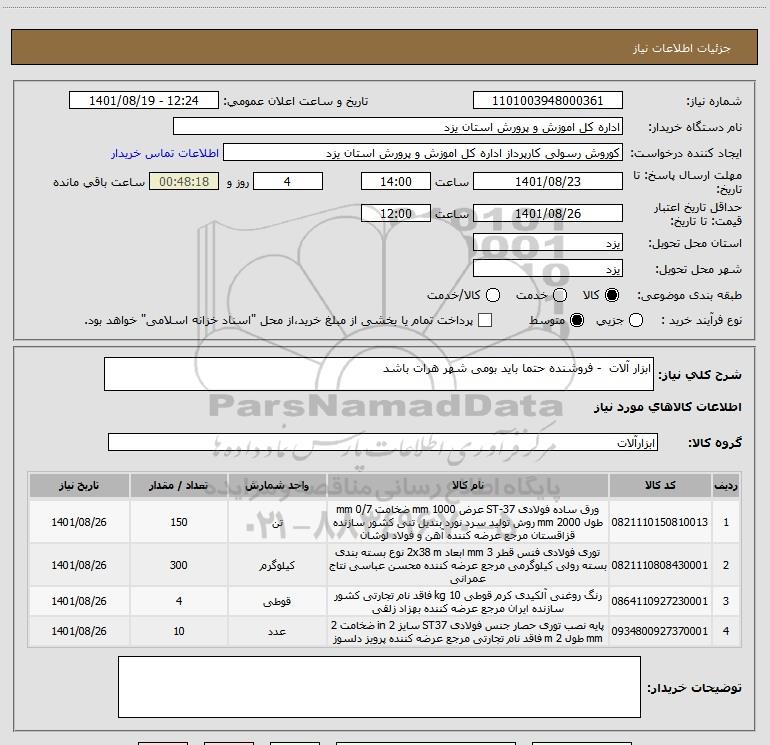Select item code 0864110927230001
Viewport: 770px width, 745px height.
click(660, 601)
